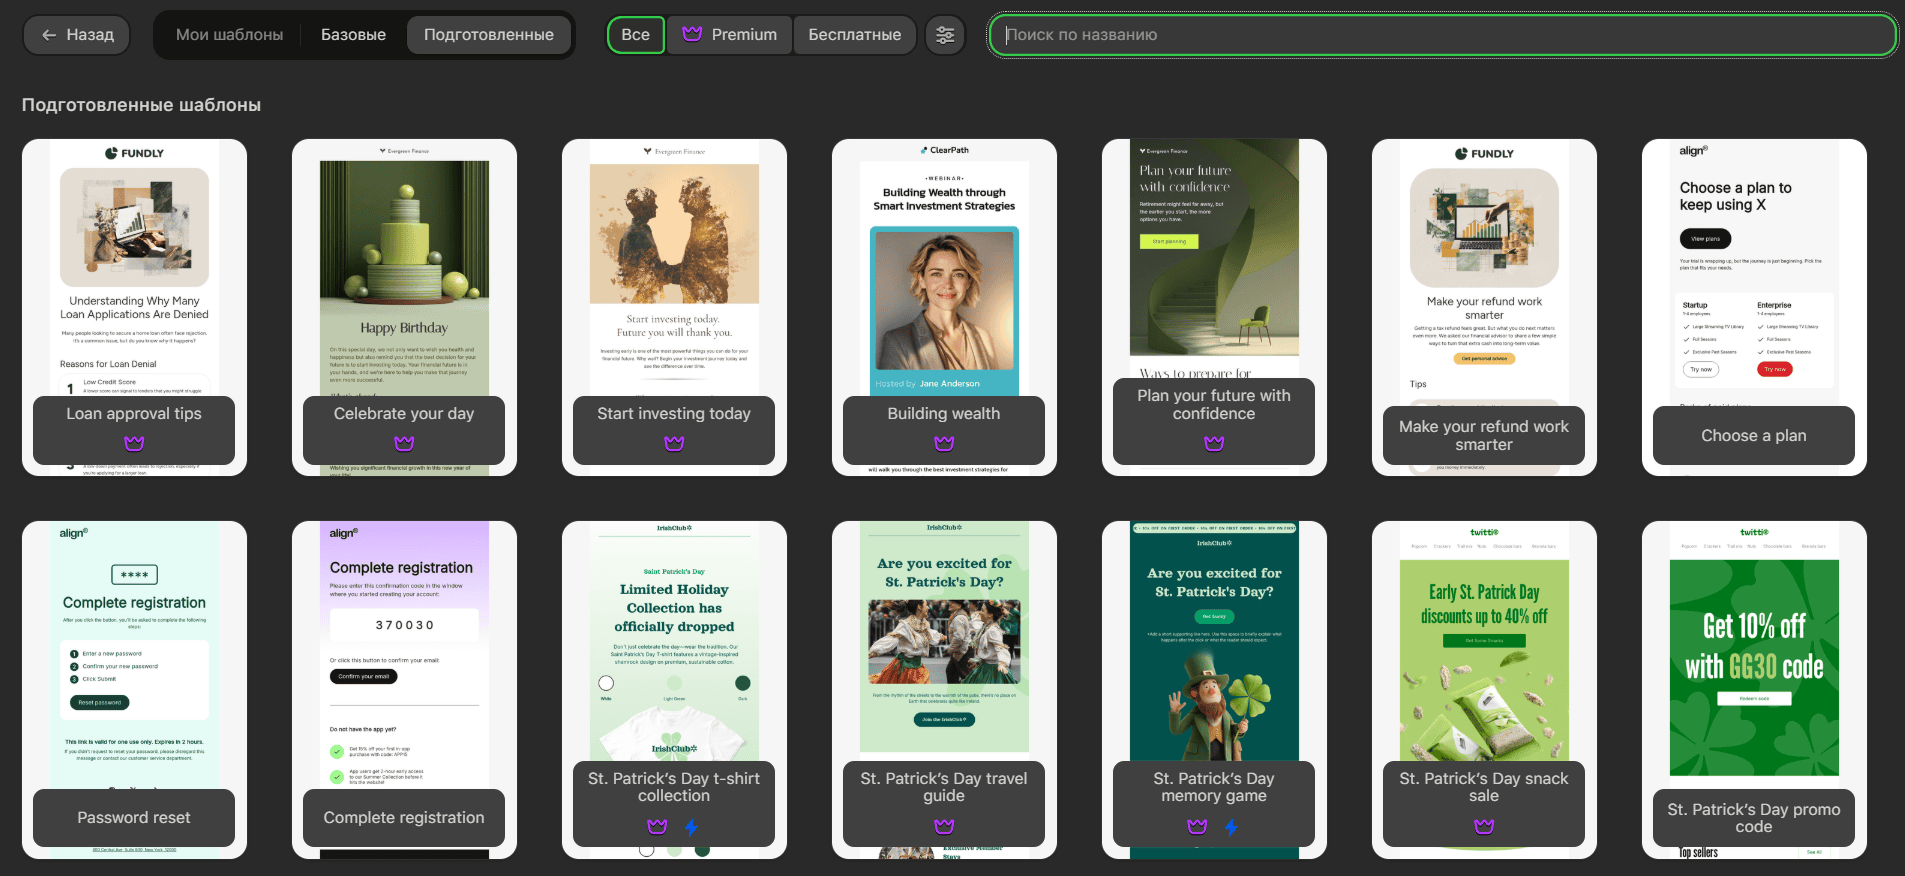
Task: Click the crown icon under Building wealth
Action: point(944,443)
